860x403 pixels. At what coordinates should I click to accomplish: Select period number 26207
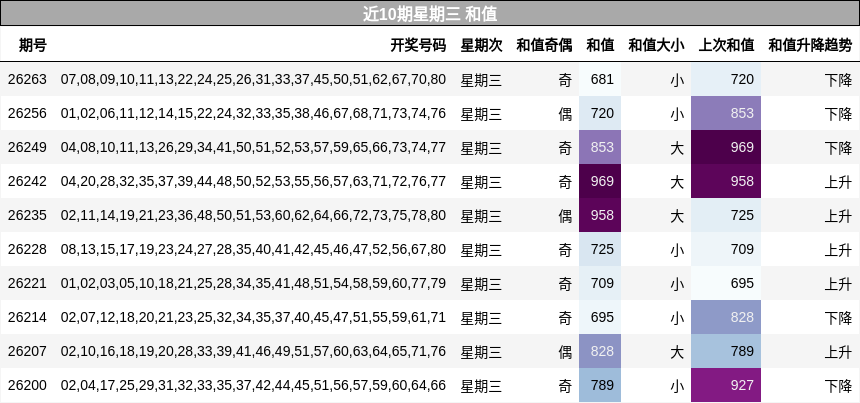click(x=27, y=351)
